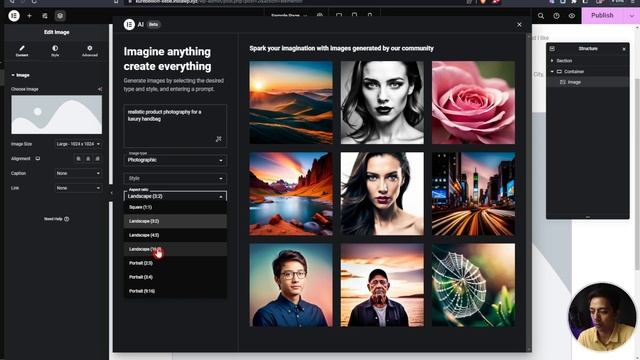This screenshot has width=640, height=360.
Task: Open the Elementor logo menu
Action: pyautogui.click(x=14, y=16)
